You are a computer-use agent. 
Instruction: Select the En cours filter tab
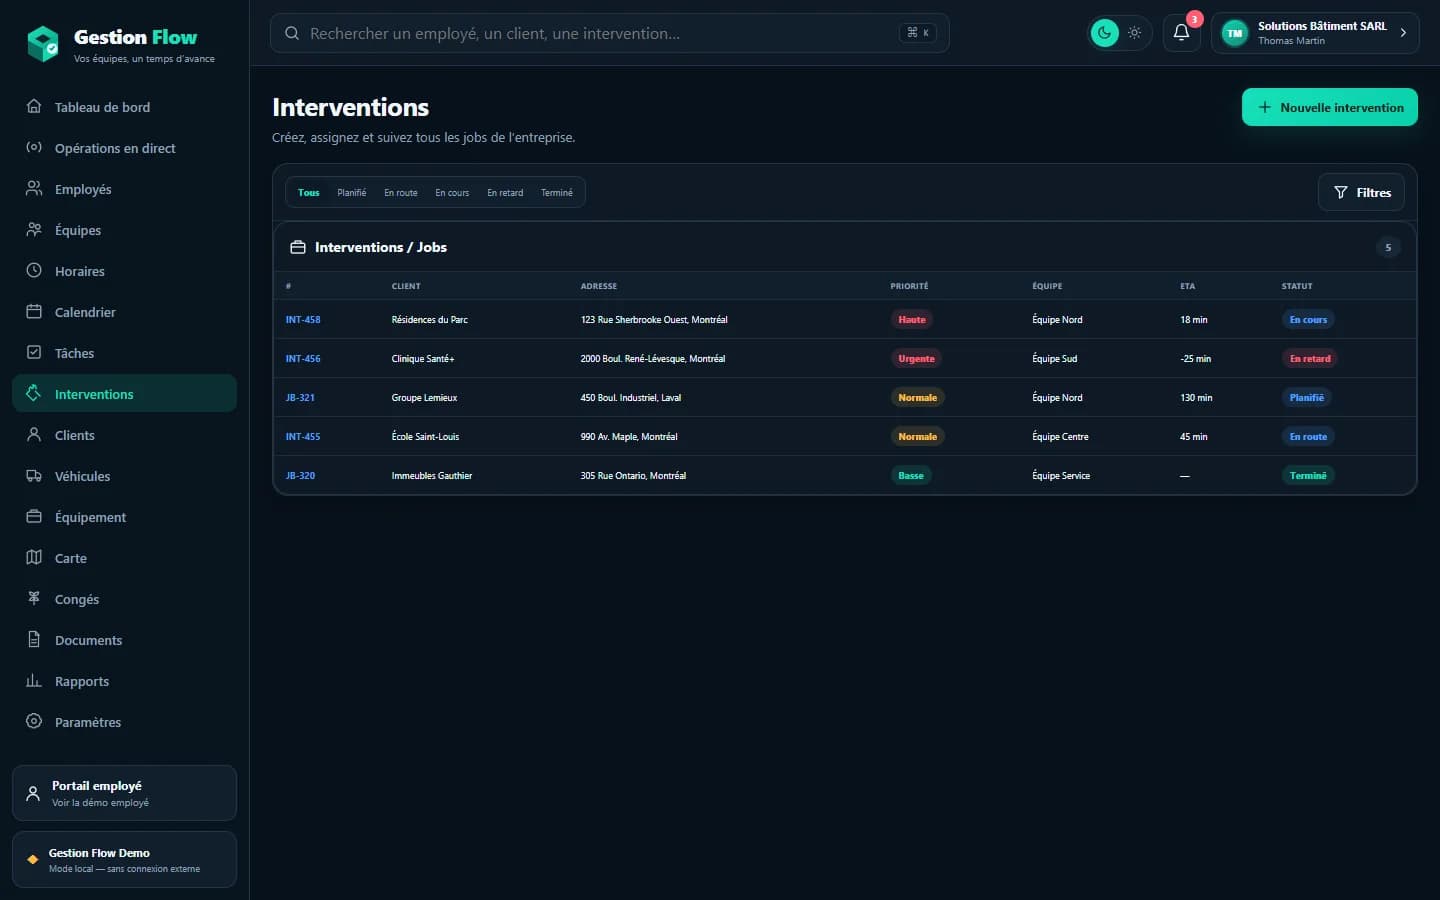click(452, 192)
